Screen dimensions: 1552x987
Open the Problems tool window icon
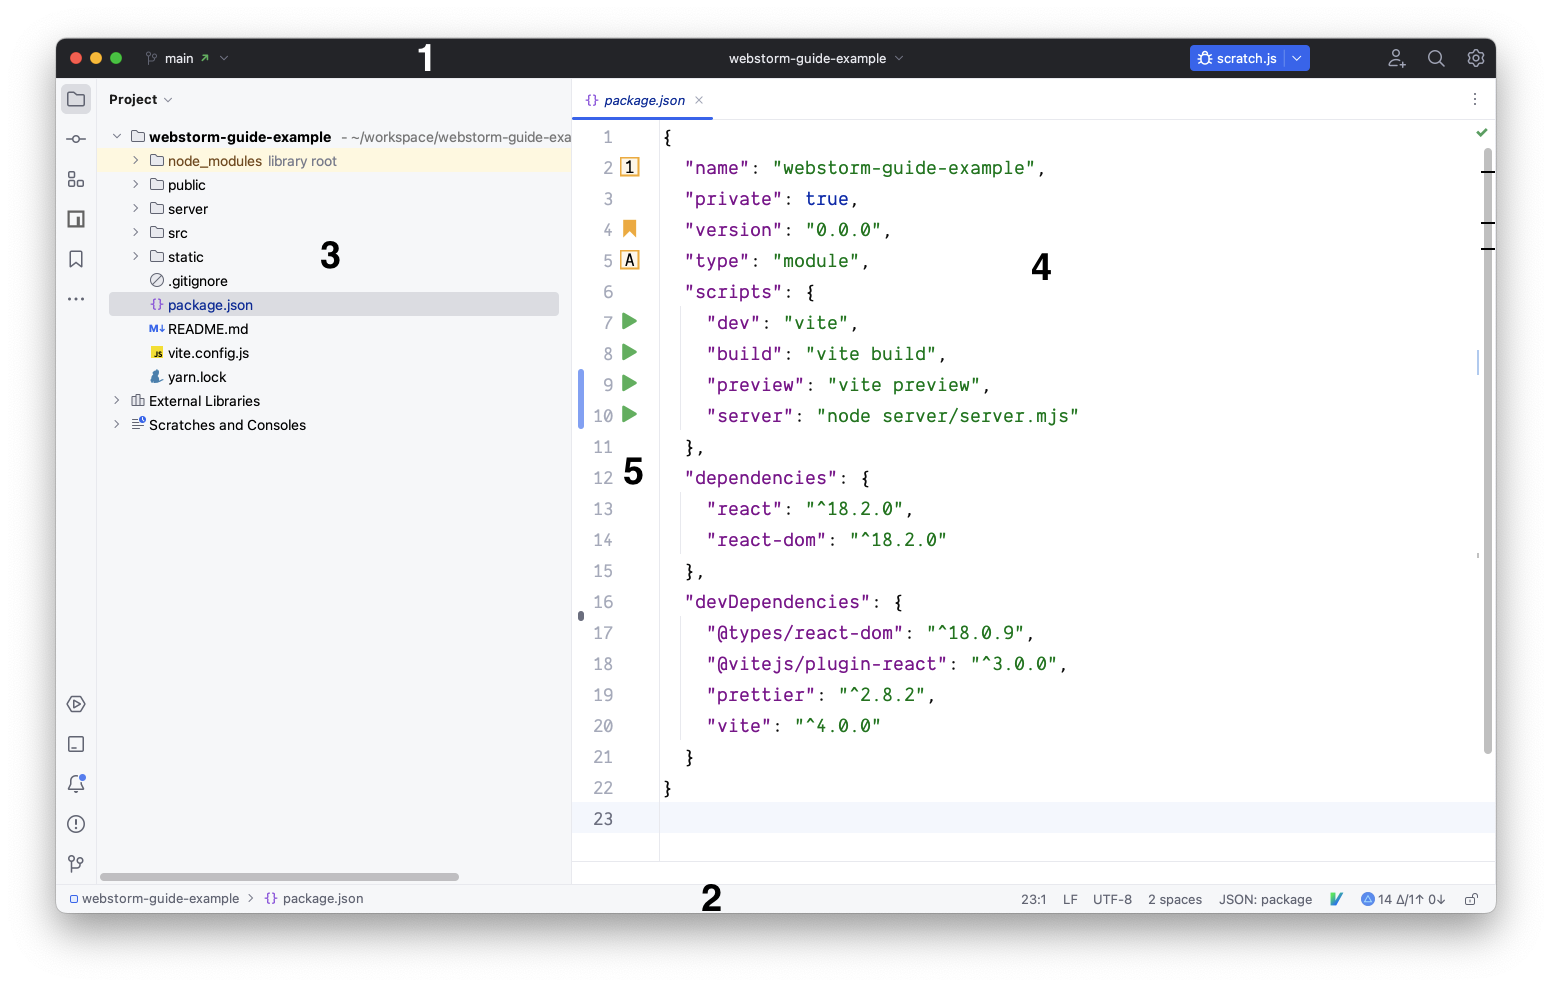pyautogui.click(x=76, y=824)
